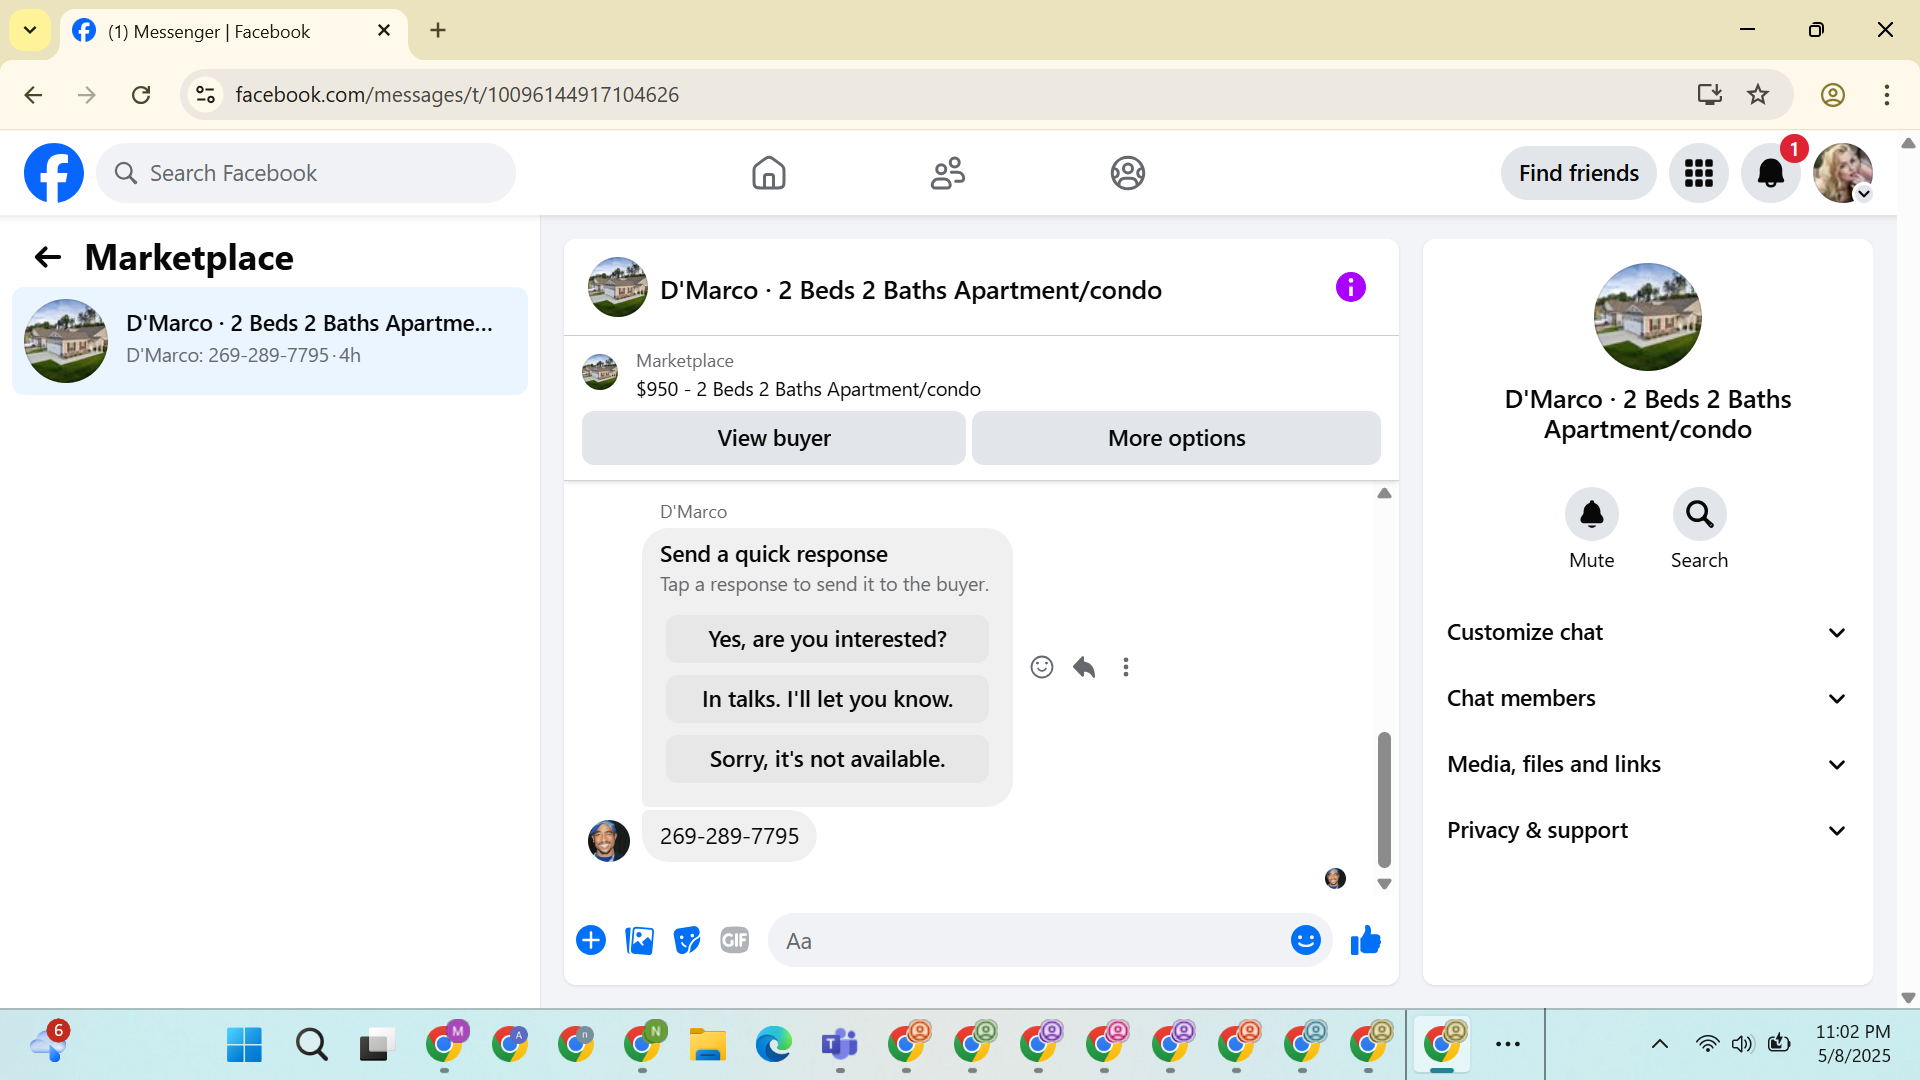Open the listing thumbnail in the chat header
1920x1080 pixels.
click(x=618, y=288)
